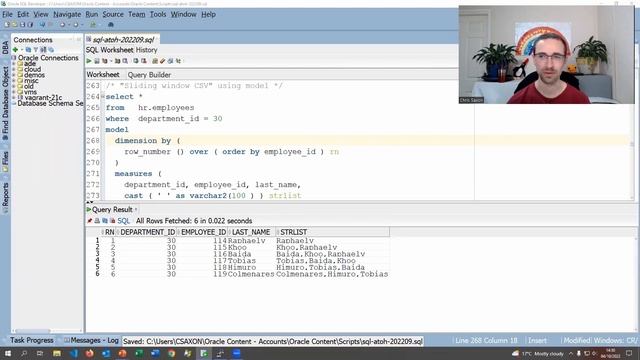Click the Open folder icon in the main toolbar

15,25
